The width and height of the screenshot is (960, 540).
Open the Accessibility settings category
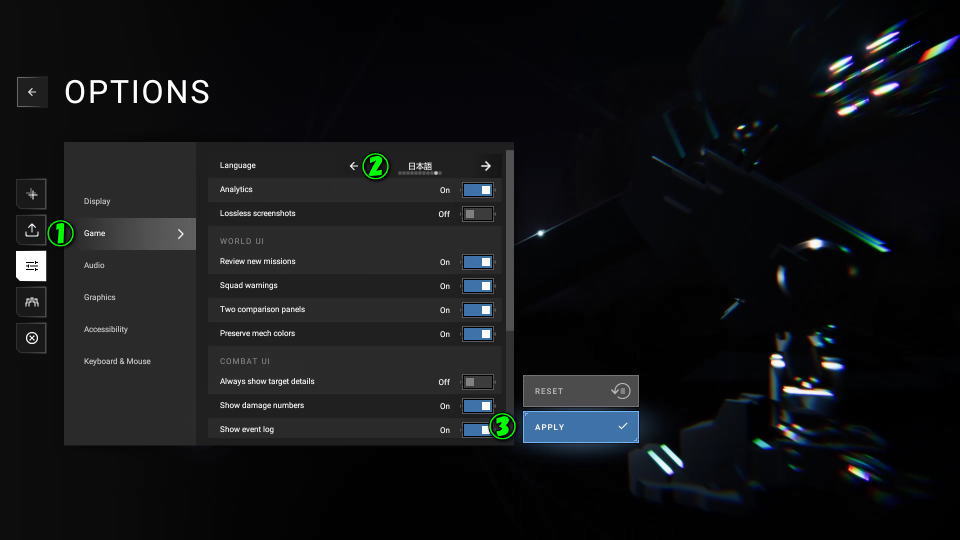tap(106, 330)
